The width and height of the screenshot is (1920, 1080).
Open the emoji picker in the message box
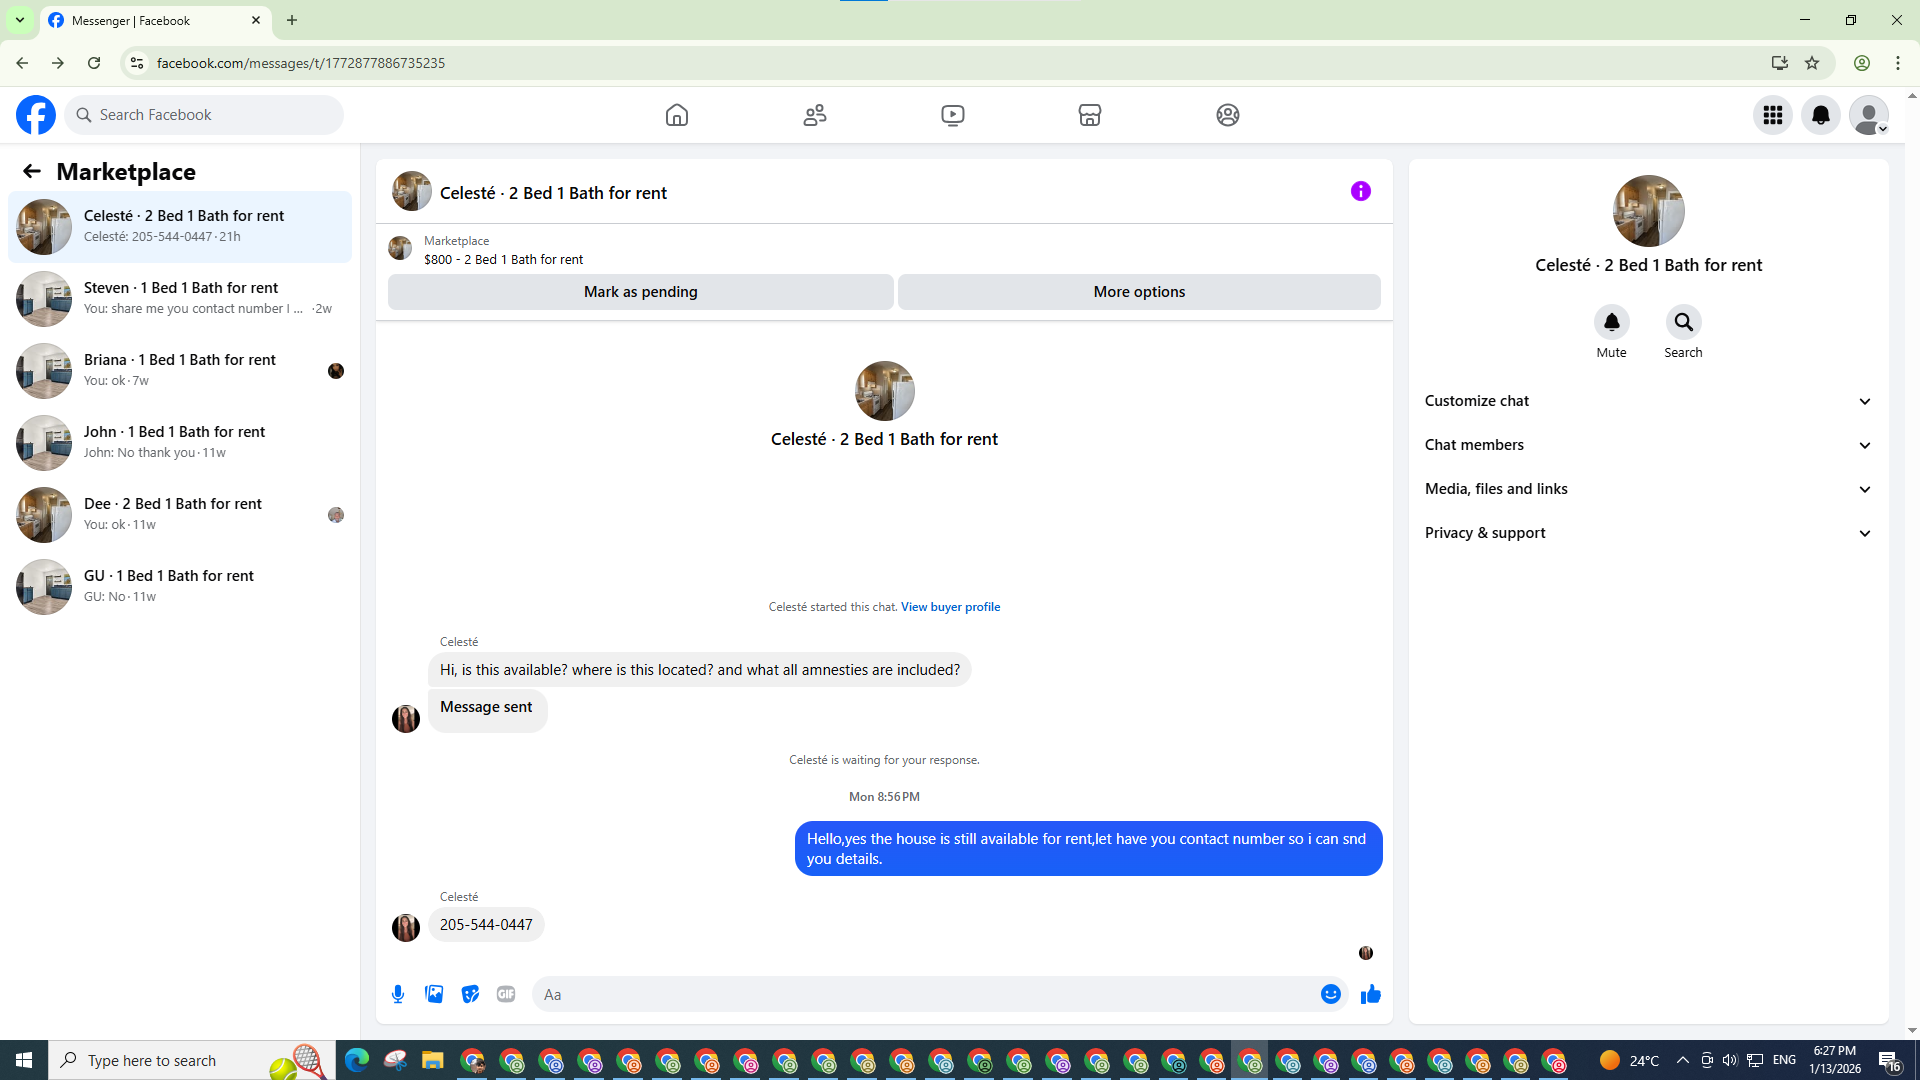point(1330,994)
